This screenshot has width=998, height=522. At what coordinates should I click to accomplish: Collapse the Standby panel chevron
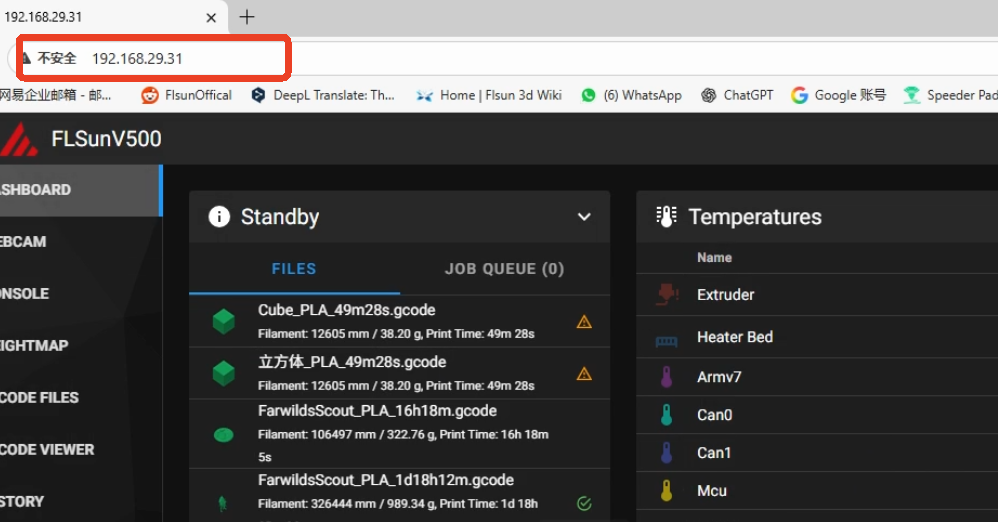click(x=584, y=217)
